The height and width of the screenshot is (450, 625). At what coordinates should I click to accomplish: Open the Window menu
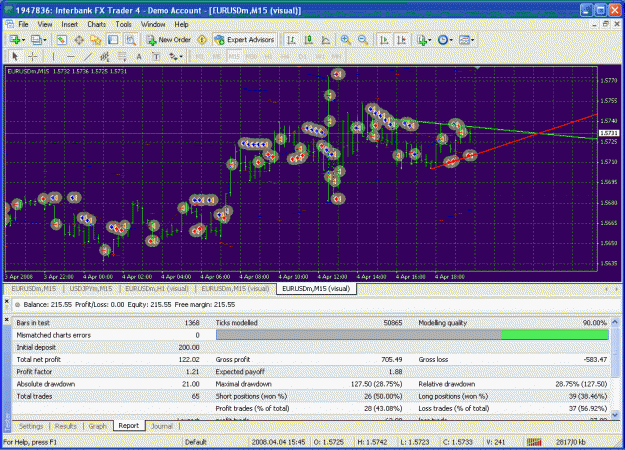pyautogui.click(x=153, y=24)
